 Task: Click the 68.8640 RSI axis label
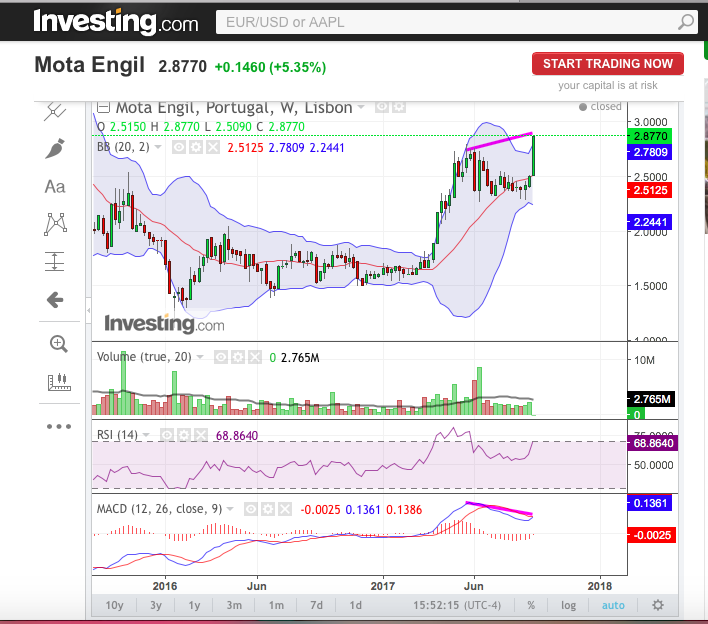coord(653,443)
